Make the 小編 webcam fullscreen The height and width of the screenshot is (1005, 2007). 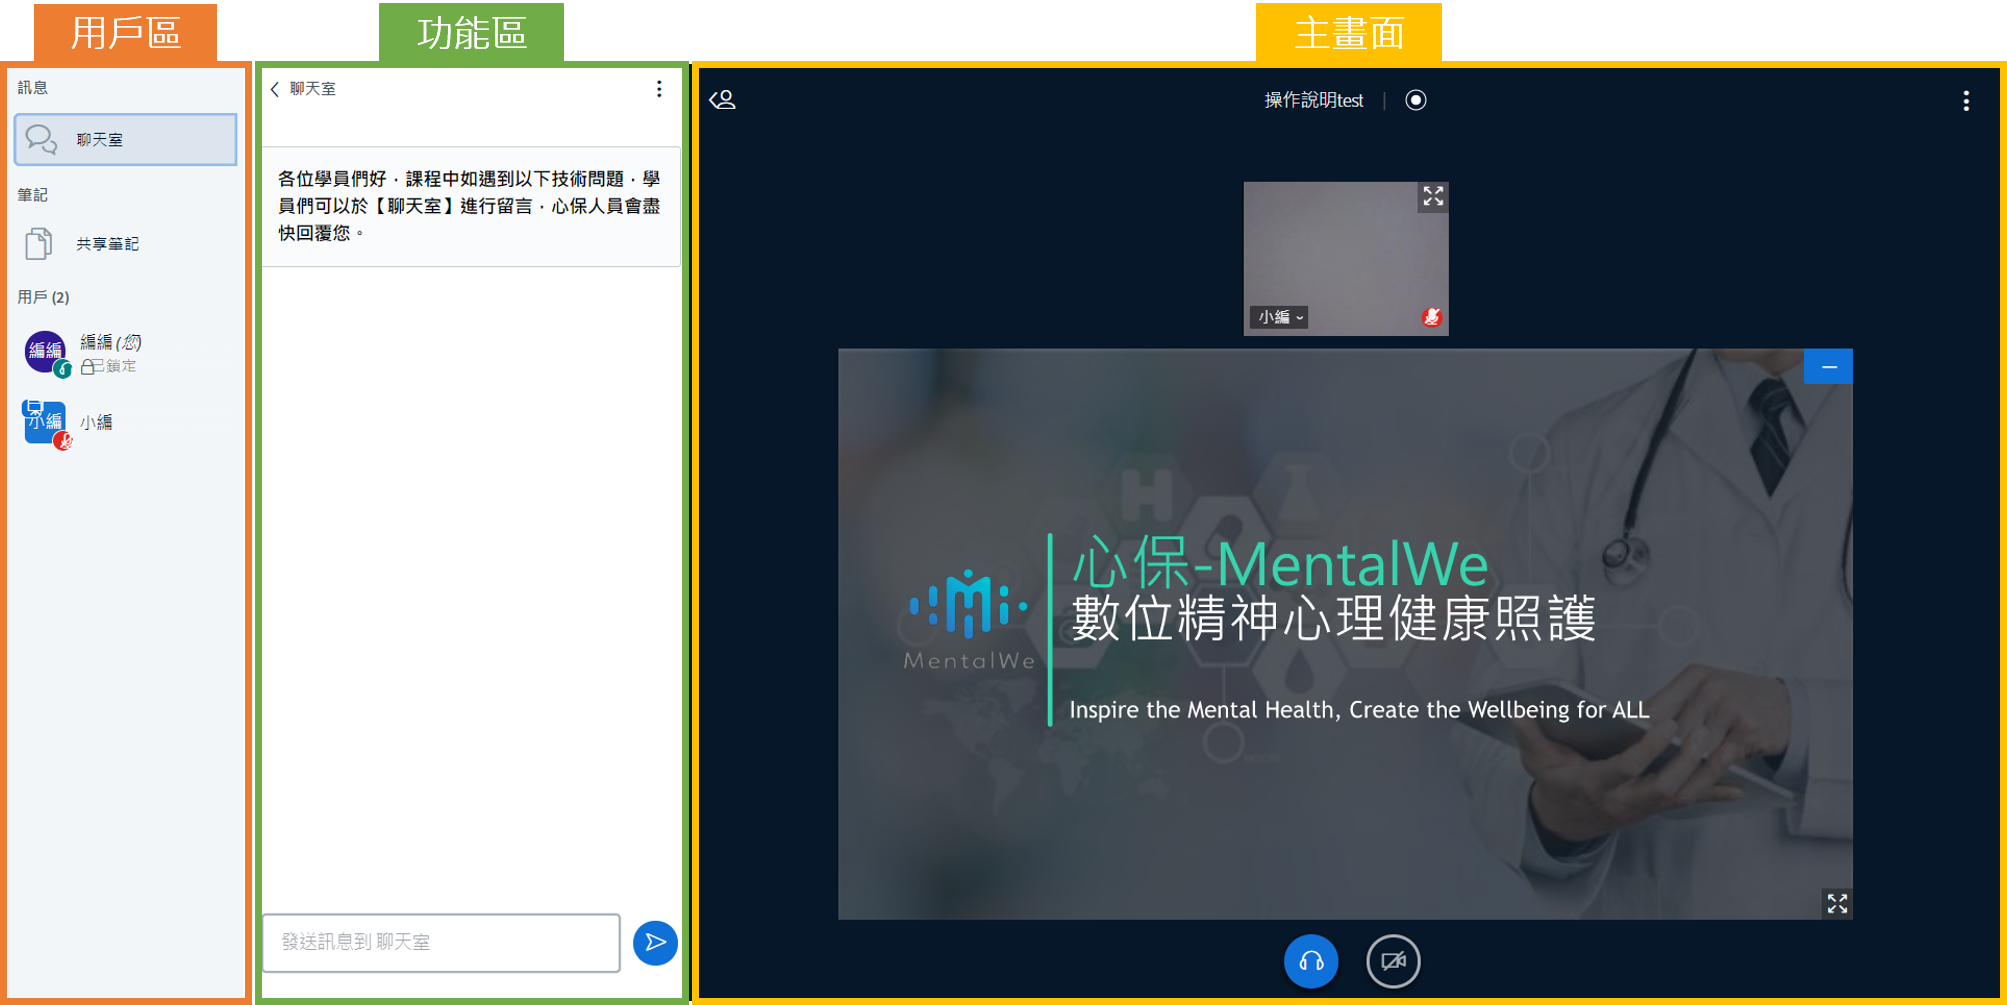click(1433, 196)
